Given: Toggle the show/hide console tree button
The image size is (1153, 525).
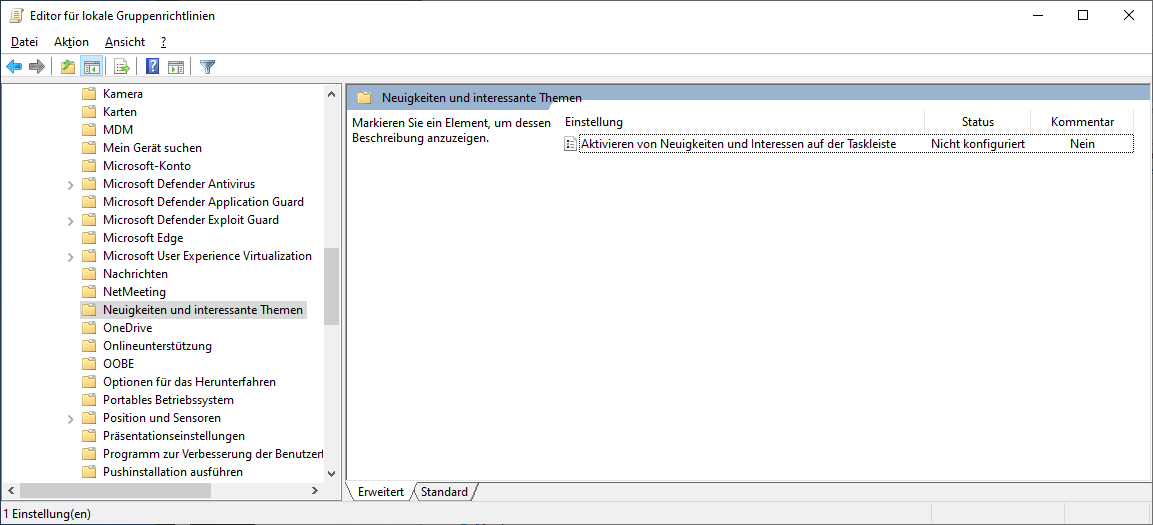Looking at the screenshot, I should (91, 67).
